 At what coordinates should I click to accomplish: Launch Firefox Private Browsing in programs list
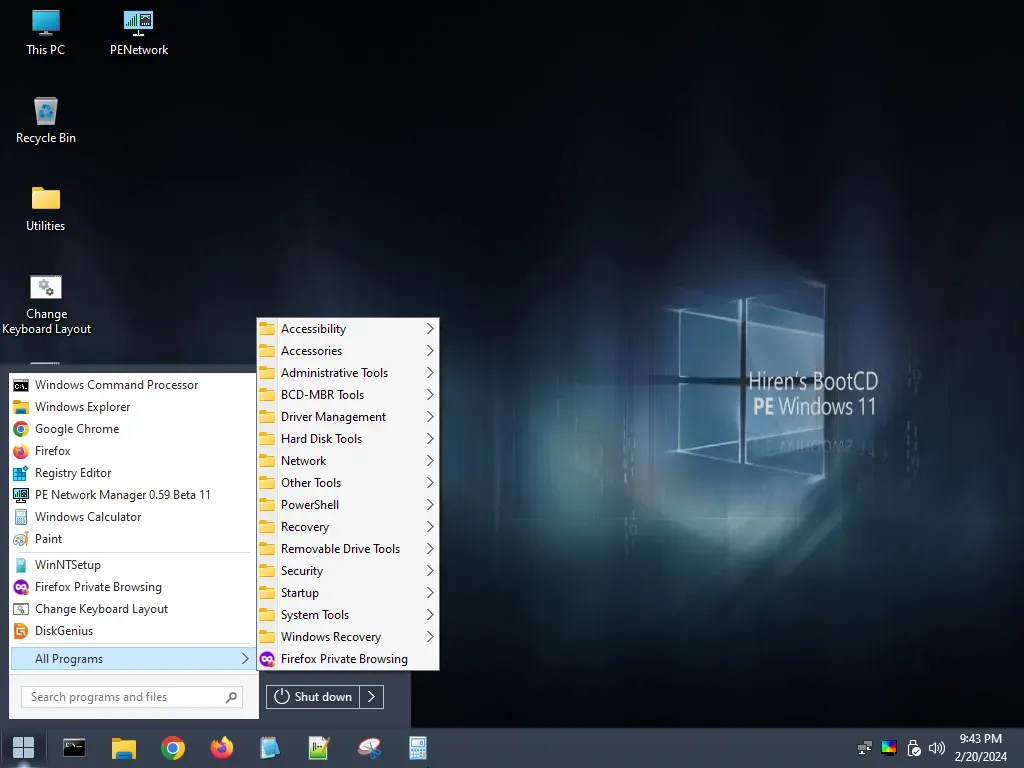(348, 659)
